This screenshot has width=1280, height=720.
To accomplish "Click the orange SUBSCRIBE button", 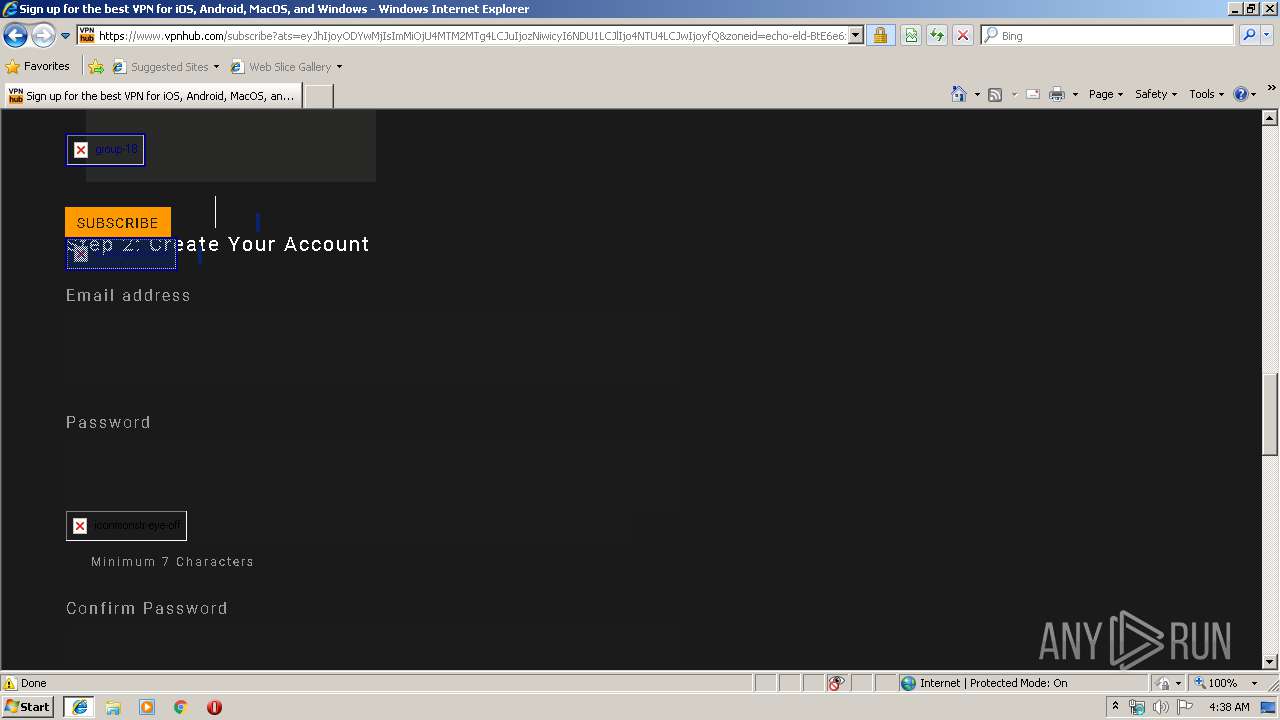I will click(117, 222).
